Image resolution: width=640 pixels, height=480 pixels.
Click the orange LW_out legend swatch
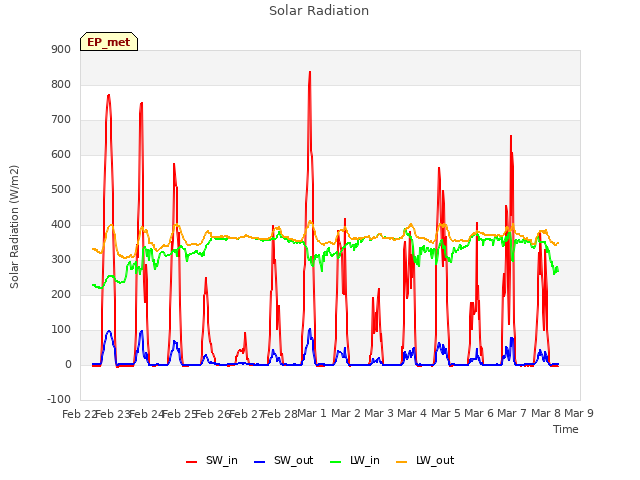tap(402, 462)
